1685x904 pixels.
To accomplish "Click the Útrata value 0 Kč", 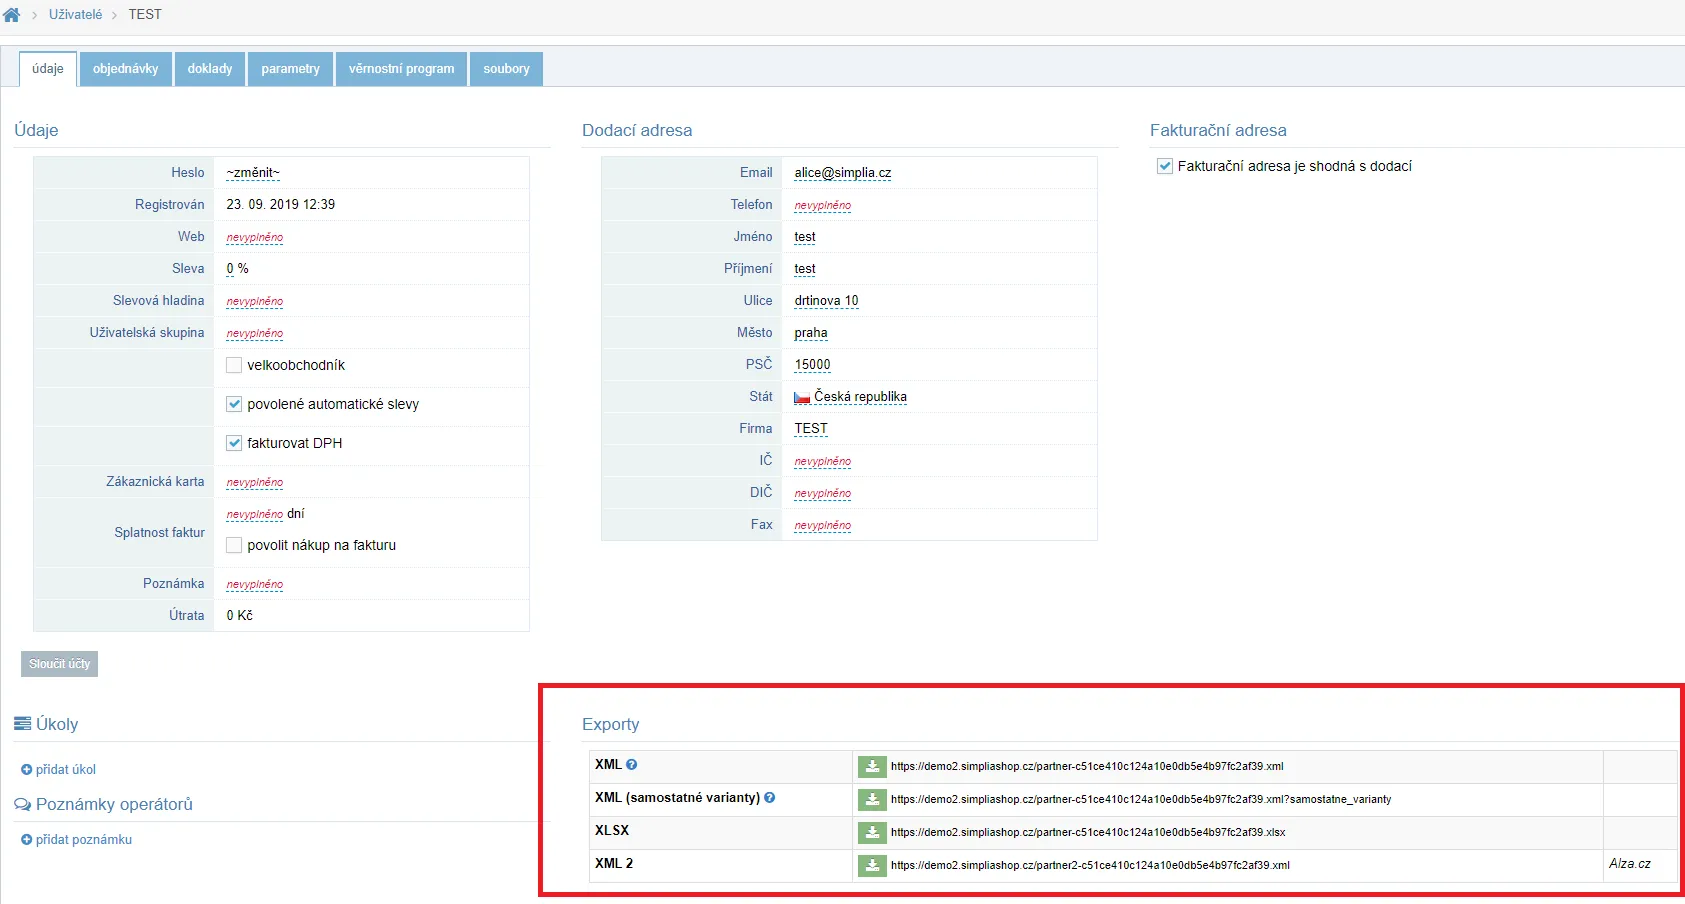I will coord(239,616).
